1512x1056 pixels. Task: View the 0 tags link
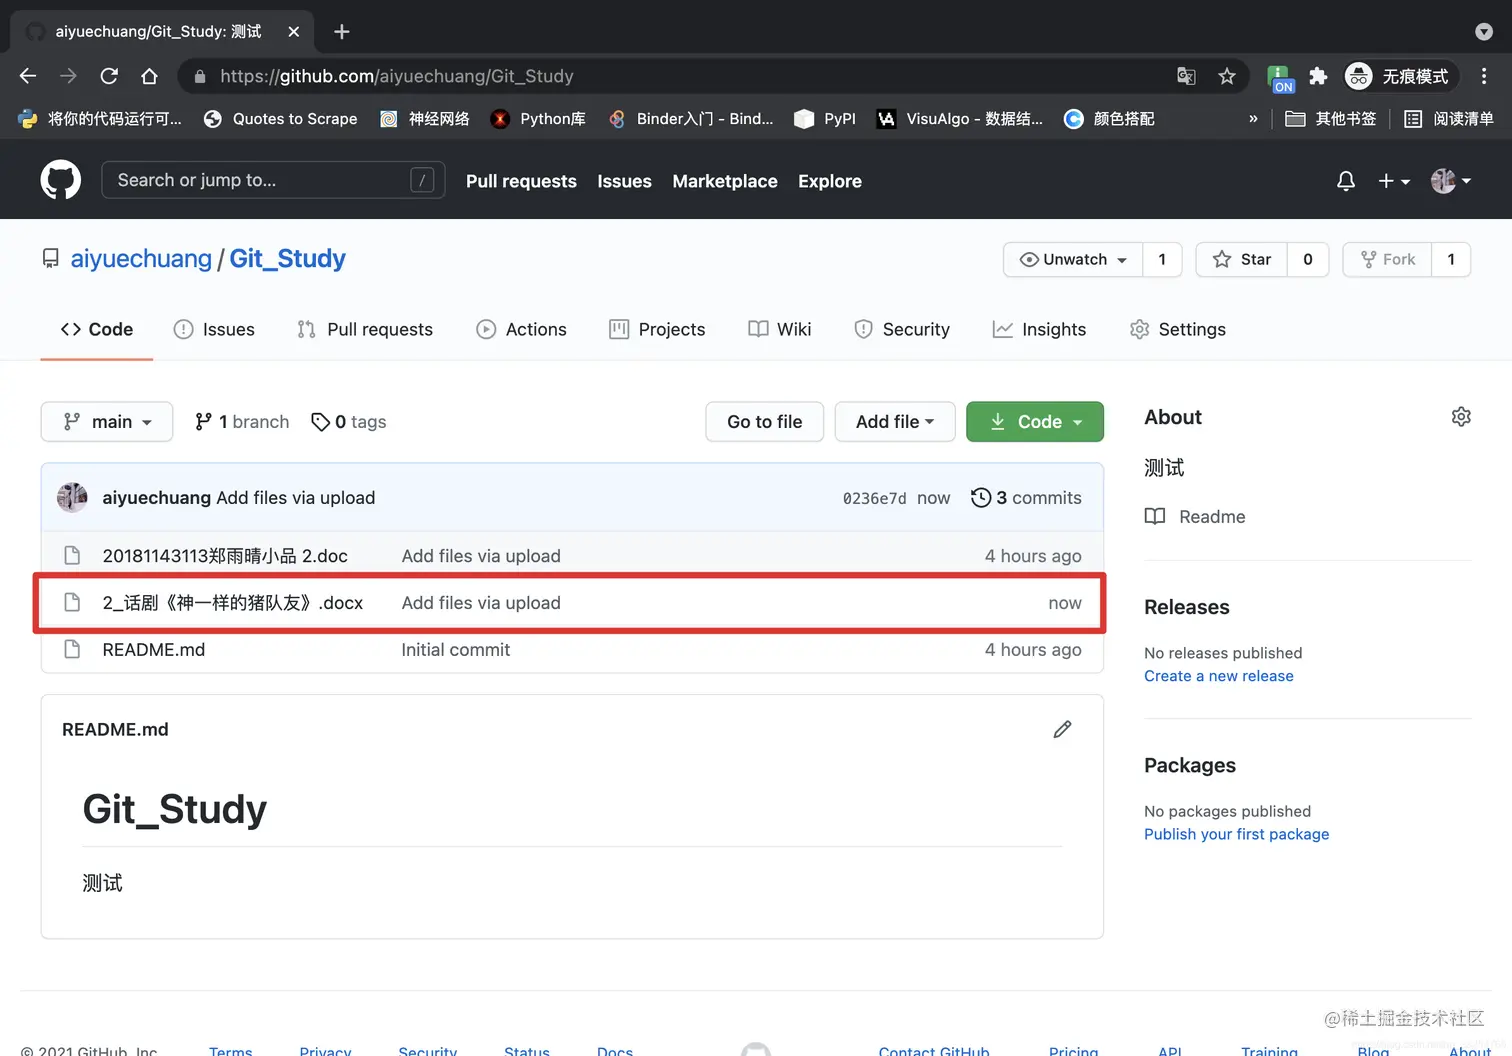pyautogui.click(x=348, y=422)
